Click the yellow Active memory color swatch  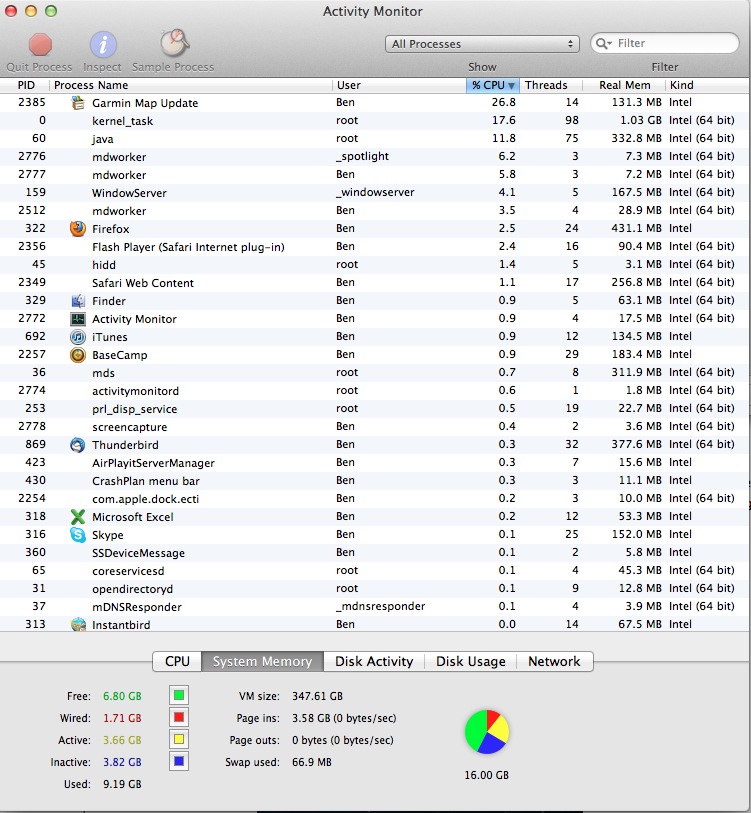click(179, 739)
